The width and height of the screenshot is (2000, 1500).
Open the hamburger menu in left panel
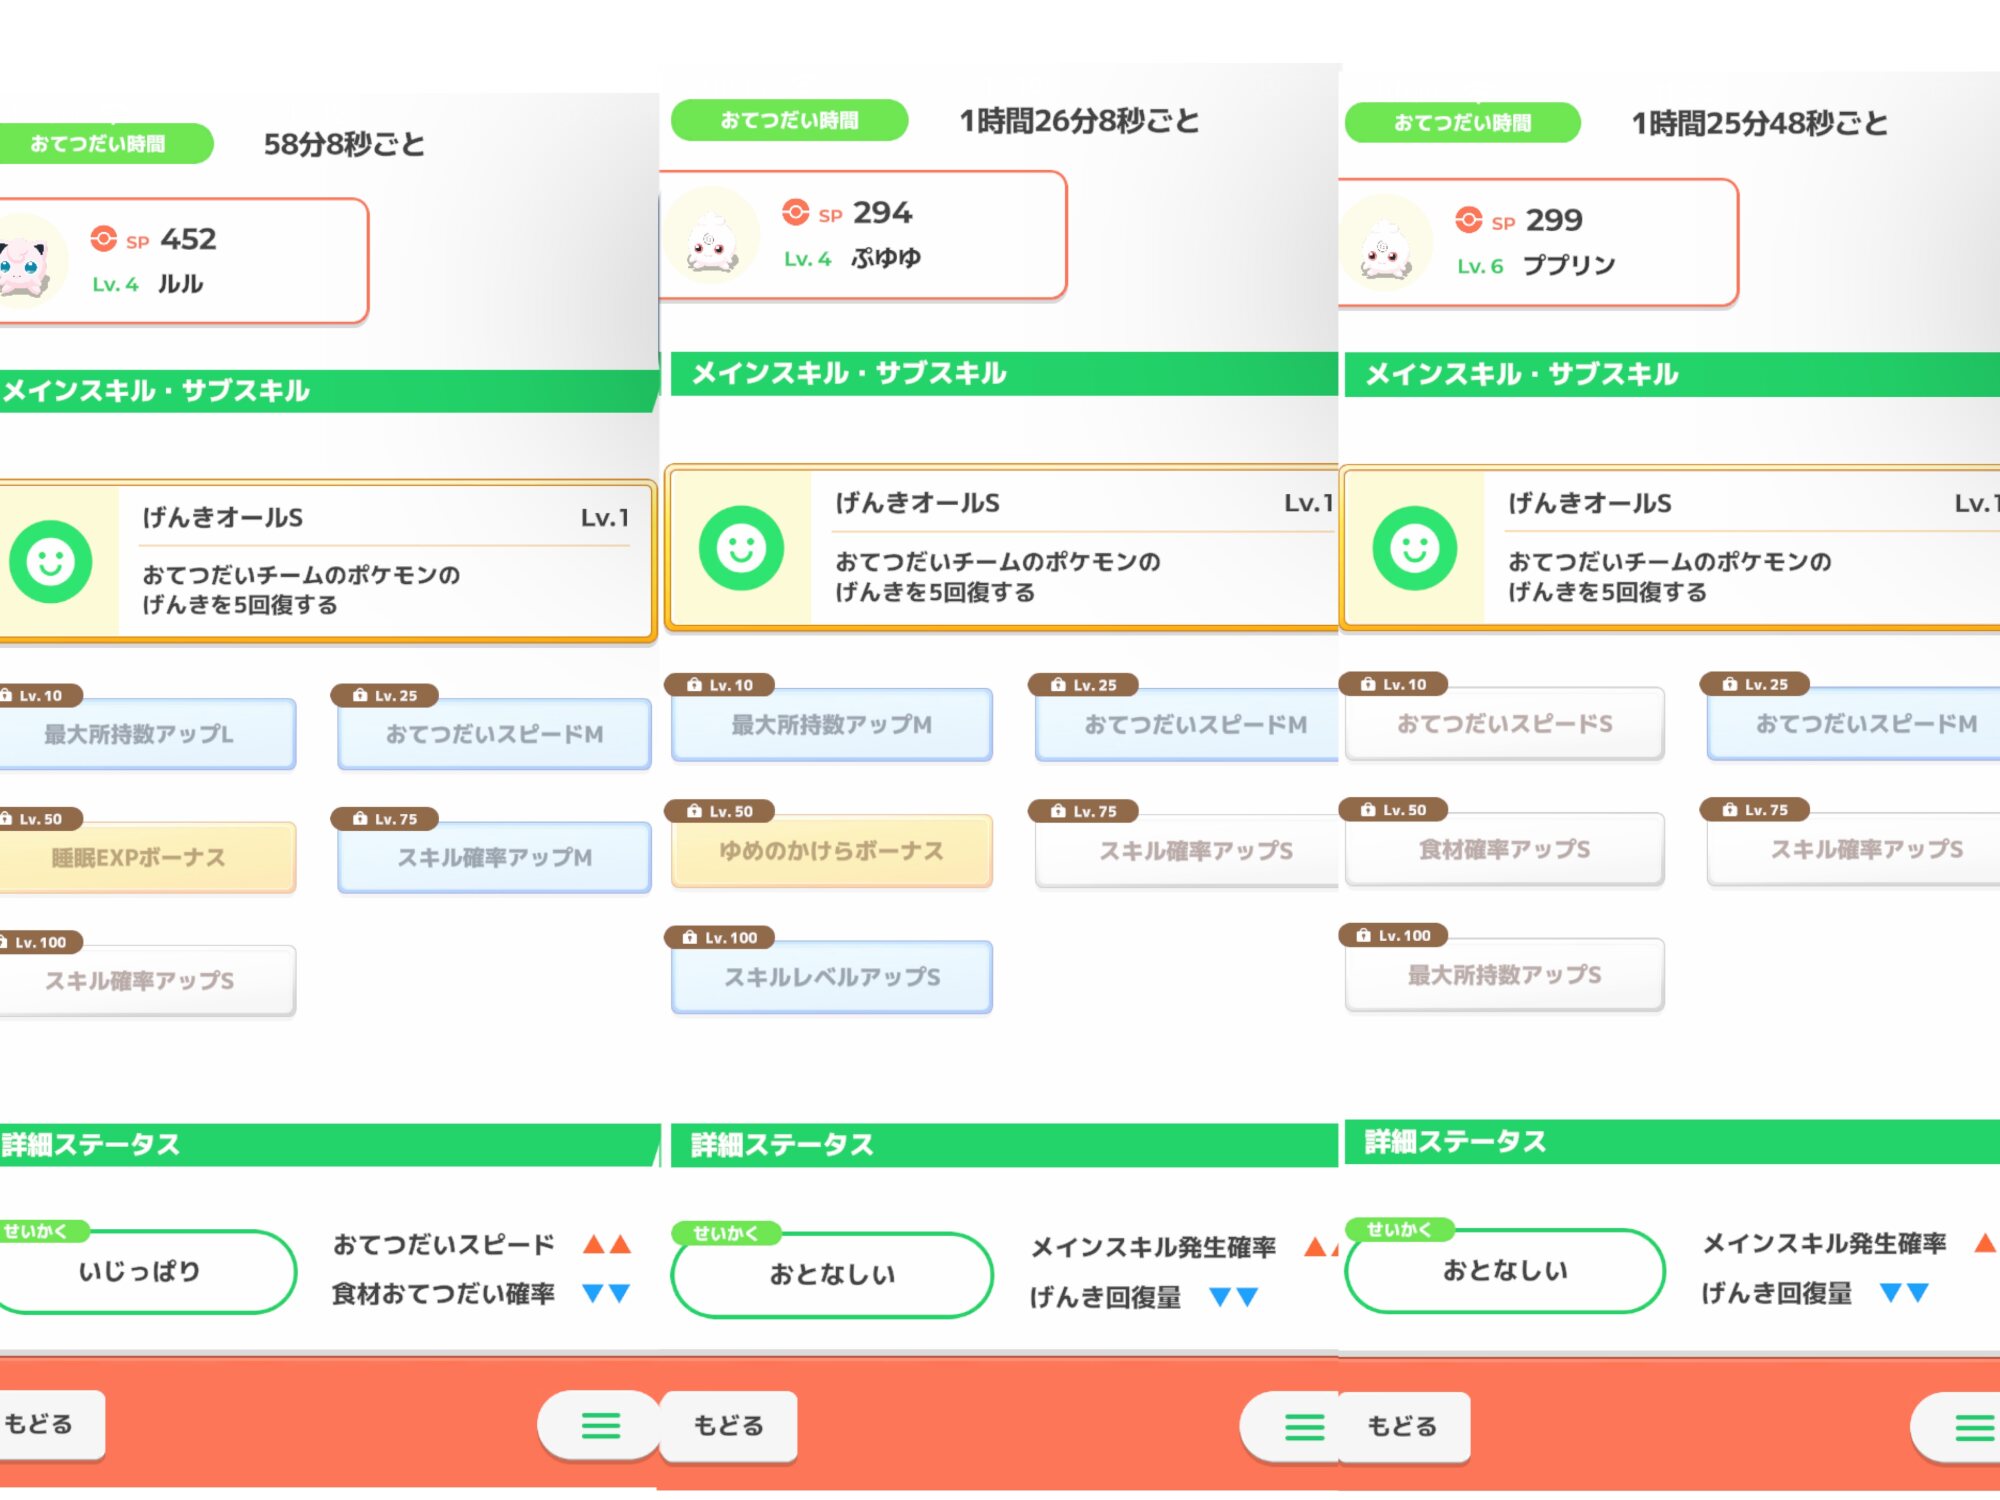(601, 1425)
